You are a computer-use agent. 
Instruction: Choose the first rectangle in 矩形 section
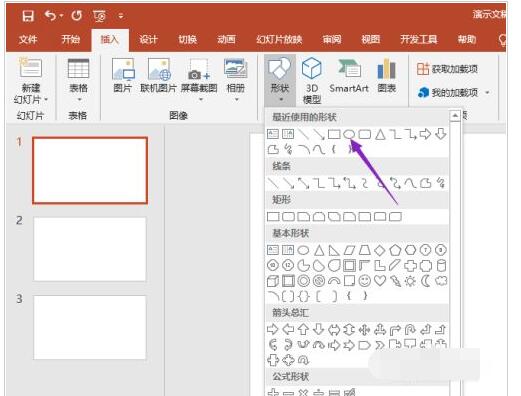(273, 217)
